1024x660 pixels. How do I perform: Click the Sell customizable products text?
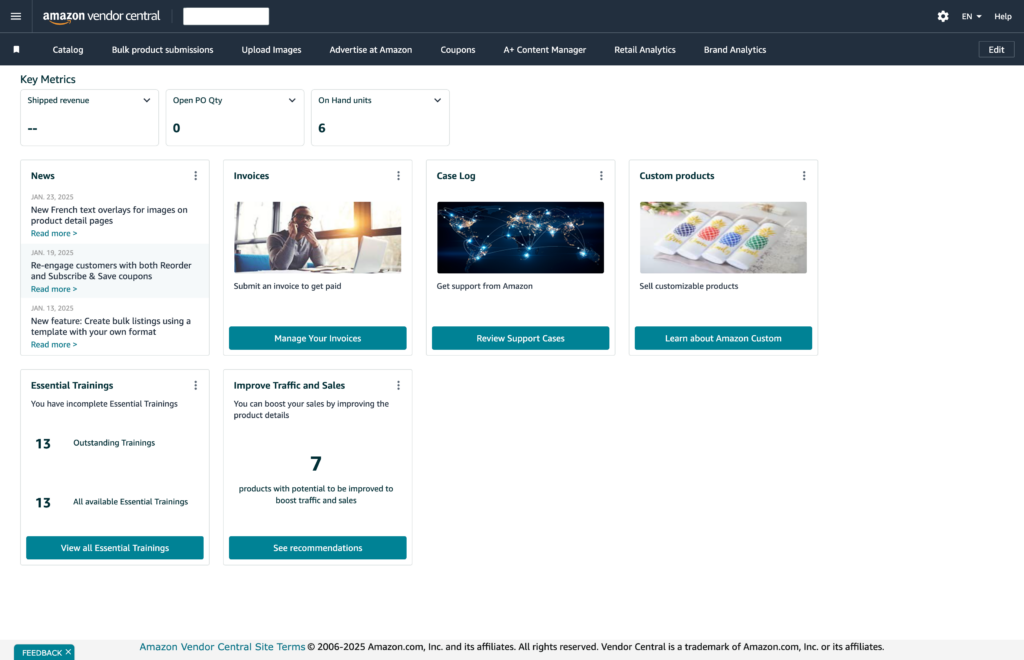coord(689,286)
